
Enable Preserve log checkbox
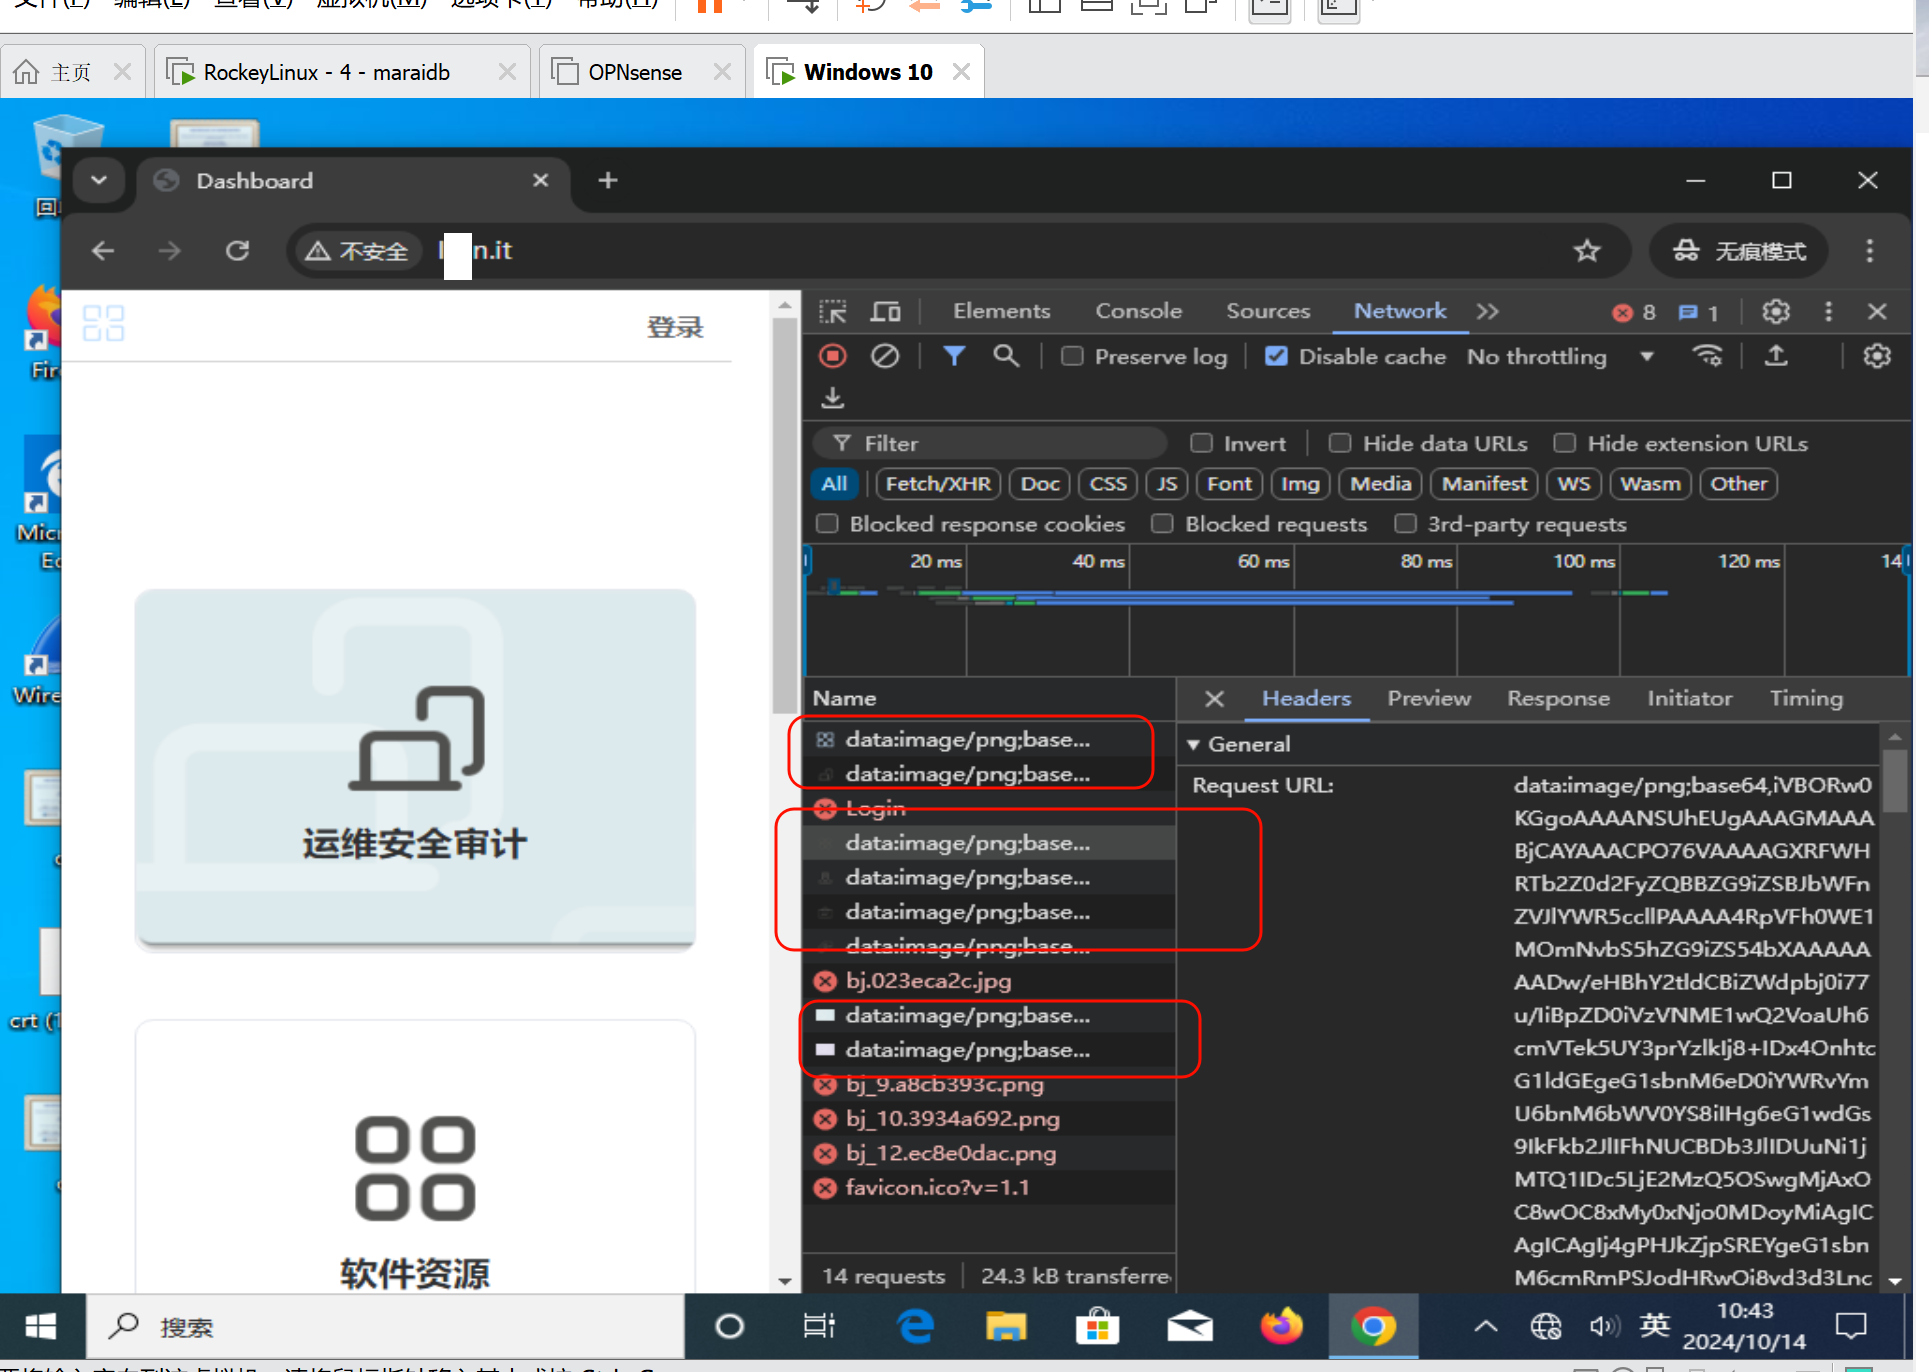coord(1072,357)
